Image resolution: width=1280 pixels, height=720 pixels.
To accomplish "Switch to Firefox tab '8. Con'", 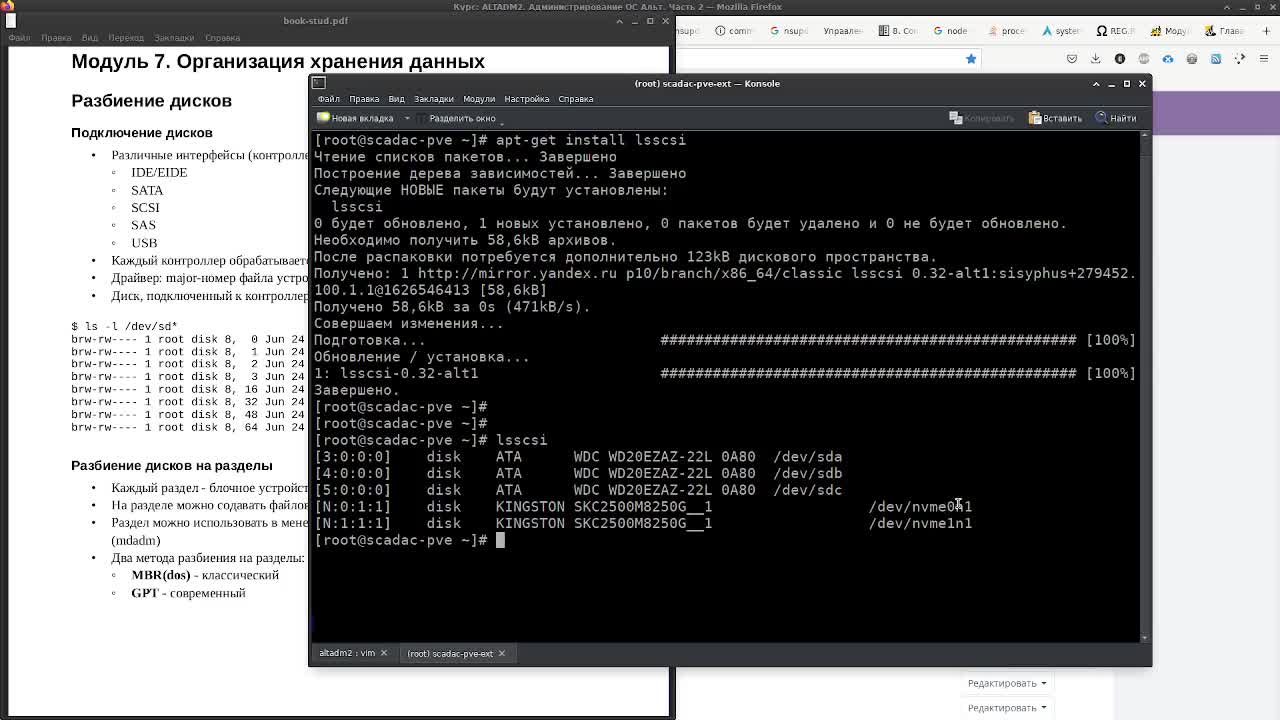I will tap(897, 31).
